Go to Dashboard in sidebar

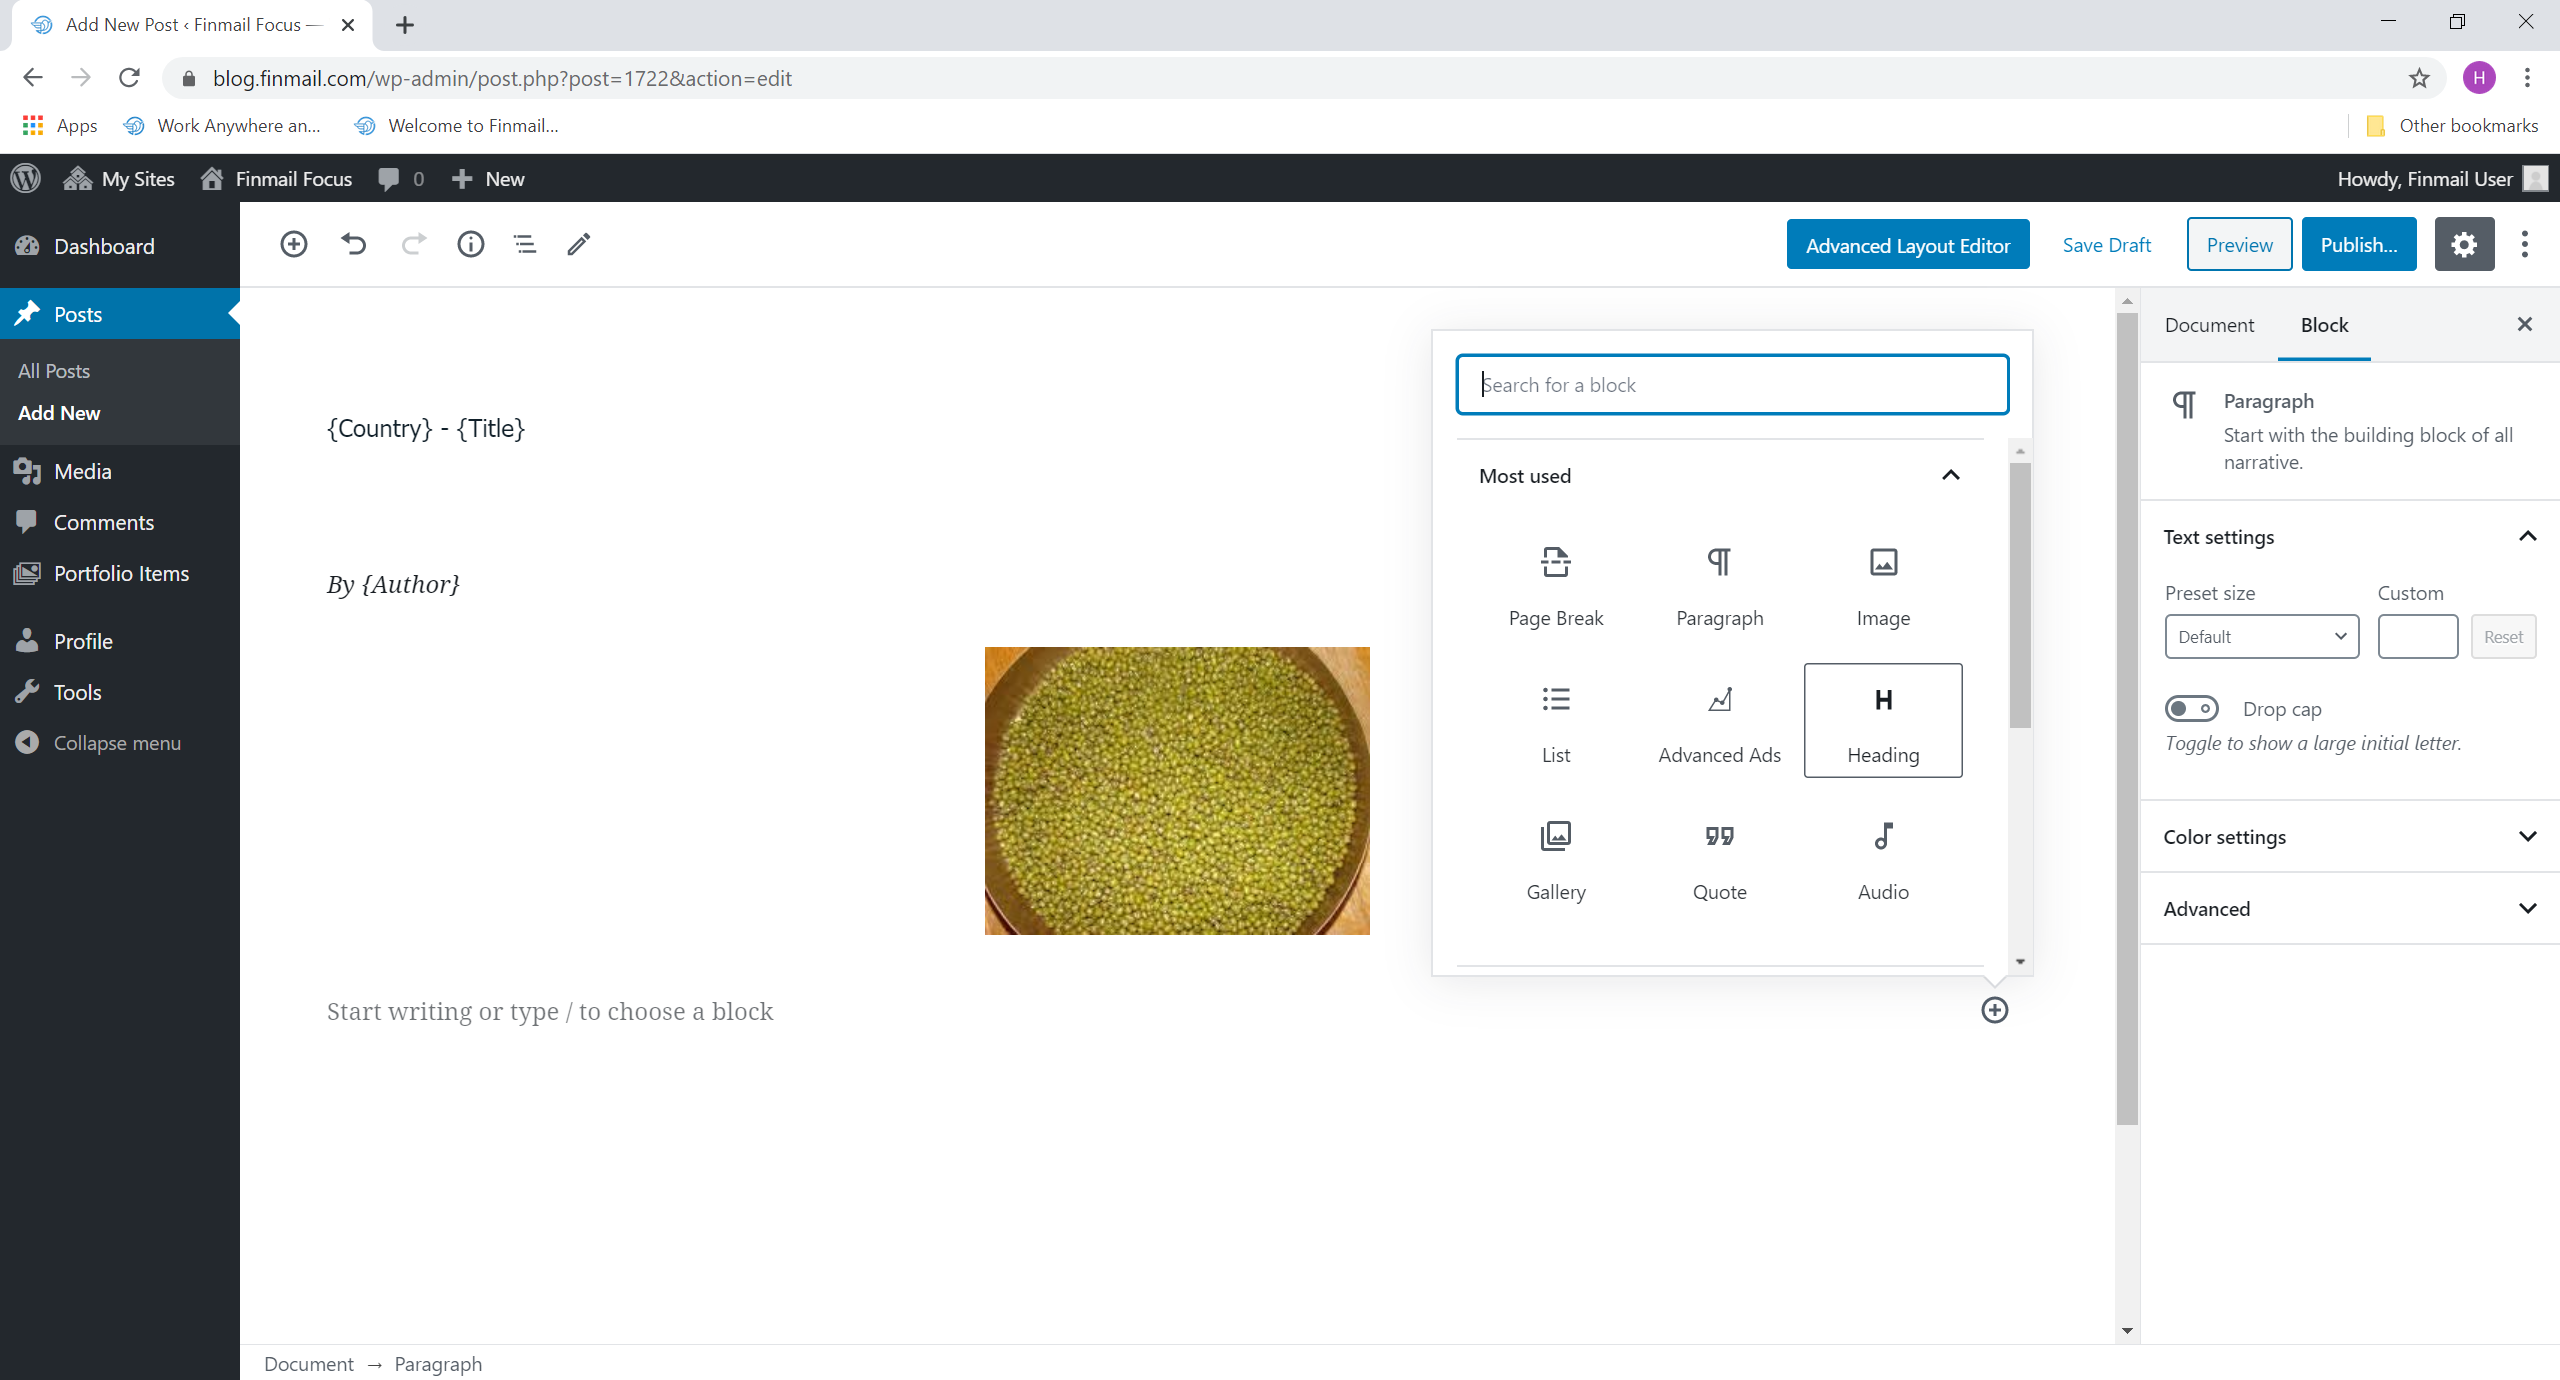coord(120,246)
